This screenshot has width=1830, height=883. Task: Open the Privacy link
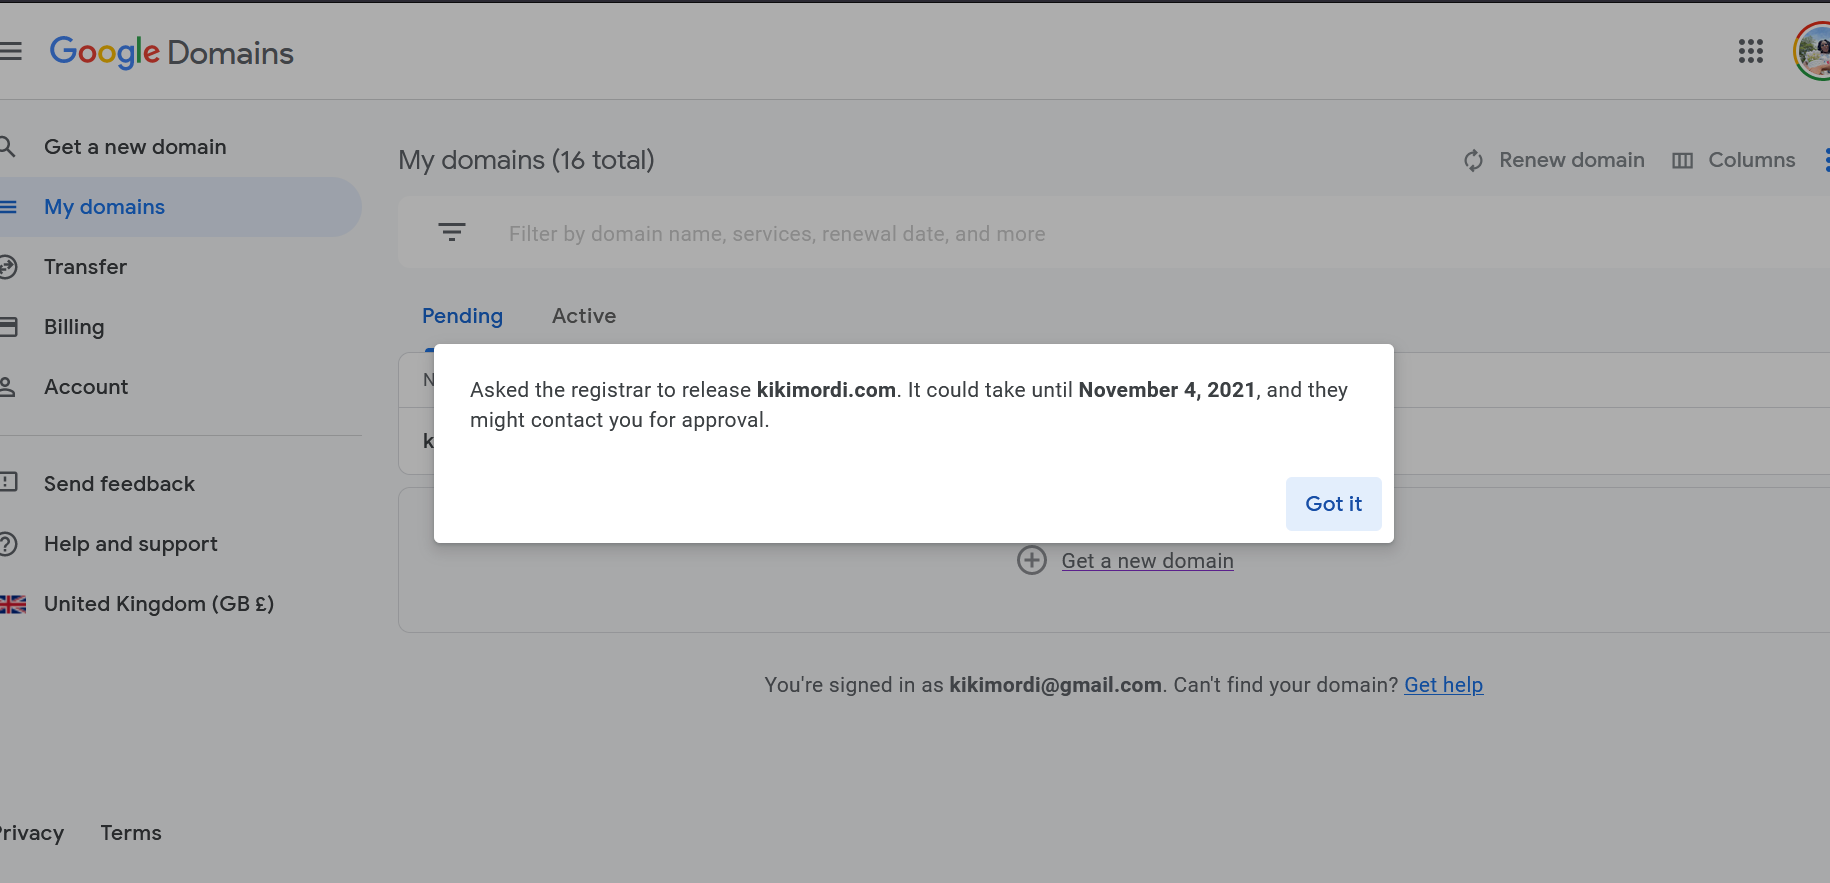tap(31, 833)
